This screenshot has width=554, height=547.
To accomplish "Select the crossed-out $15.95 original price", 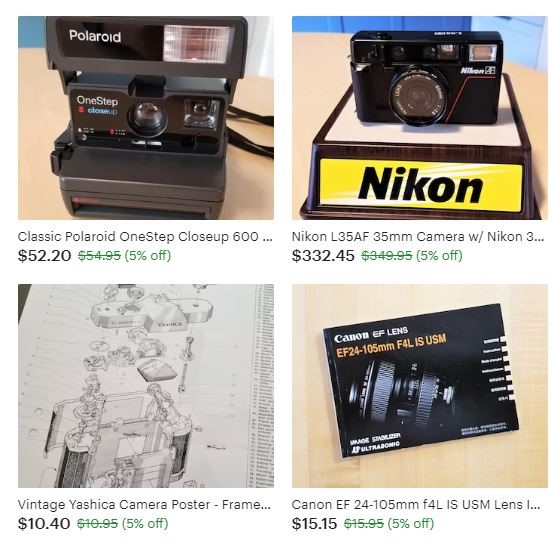I will pyautogui.click(x=364, y=523).
